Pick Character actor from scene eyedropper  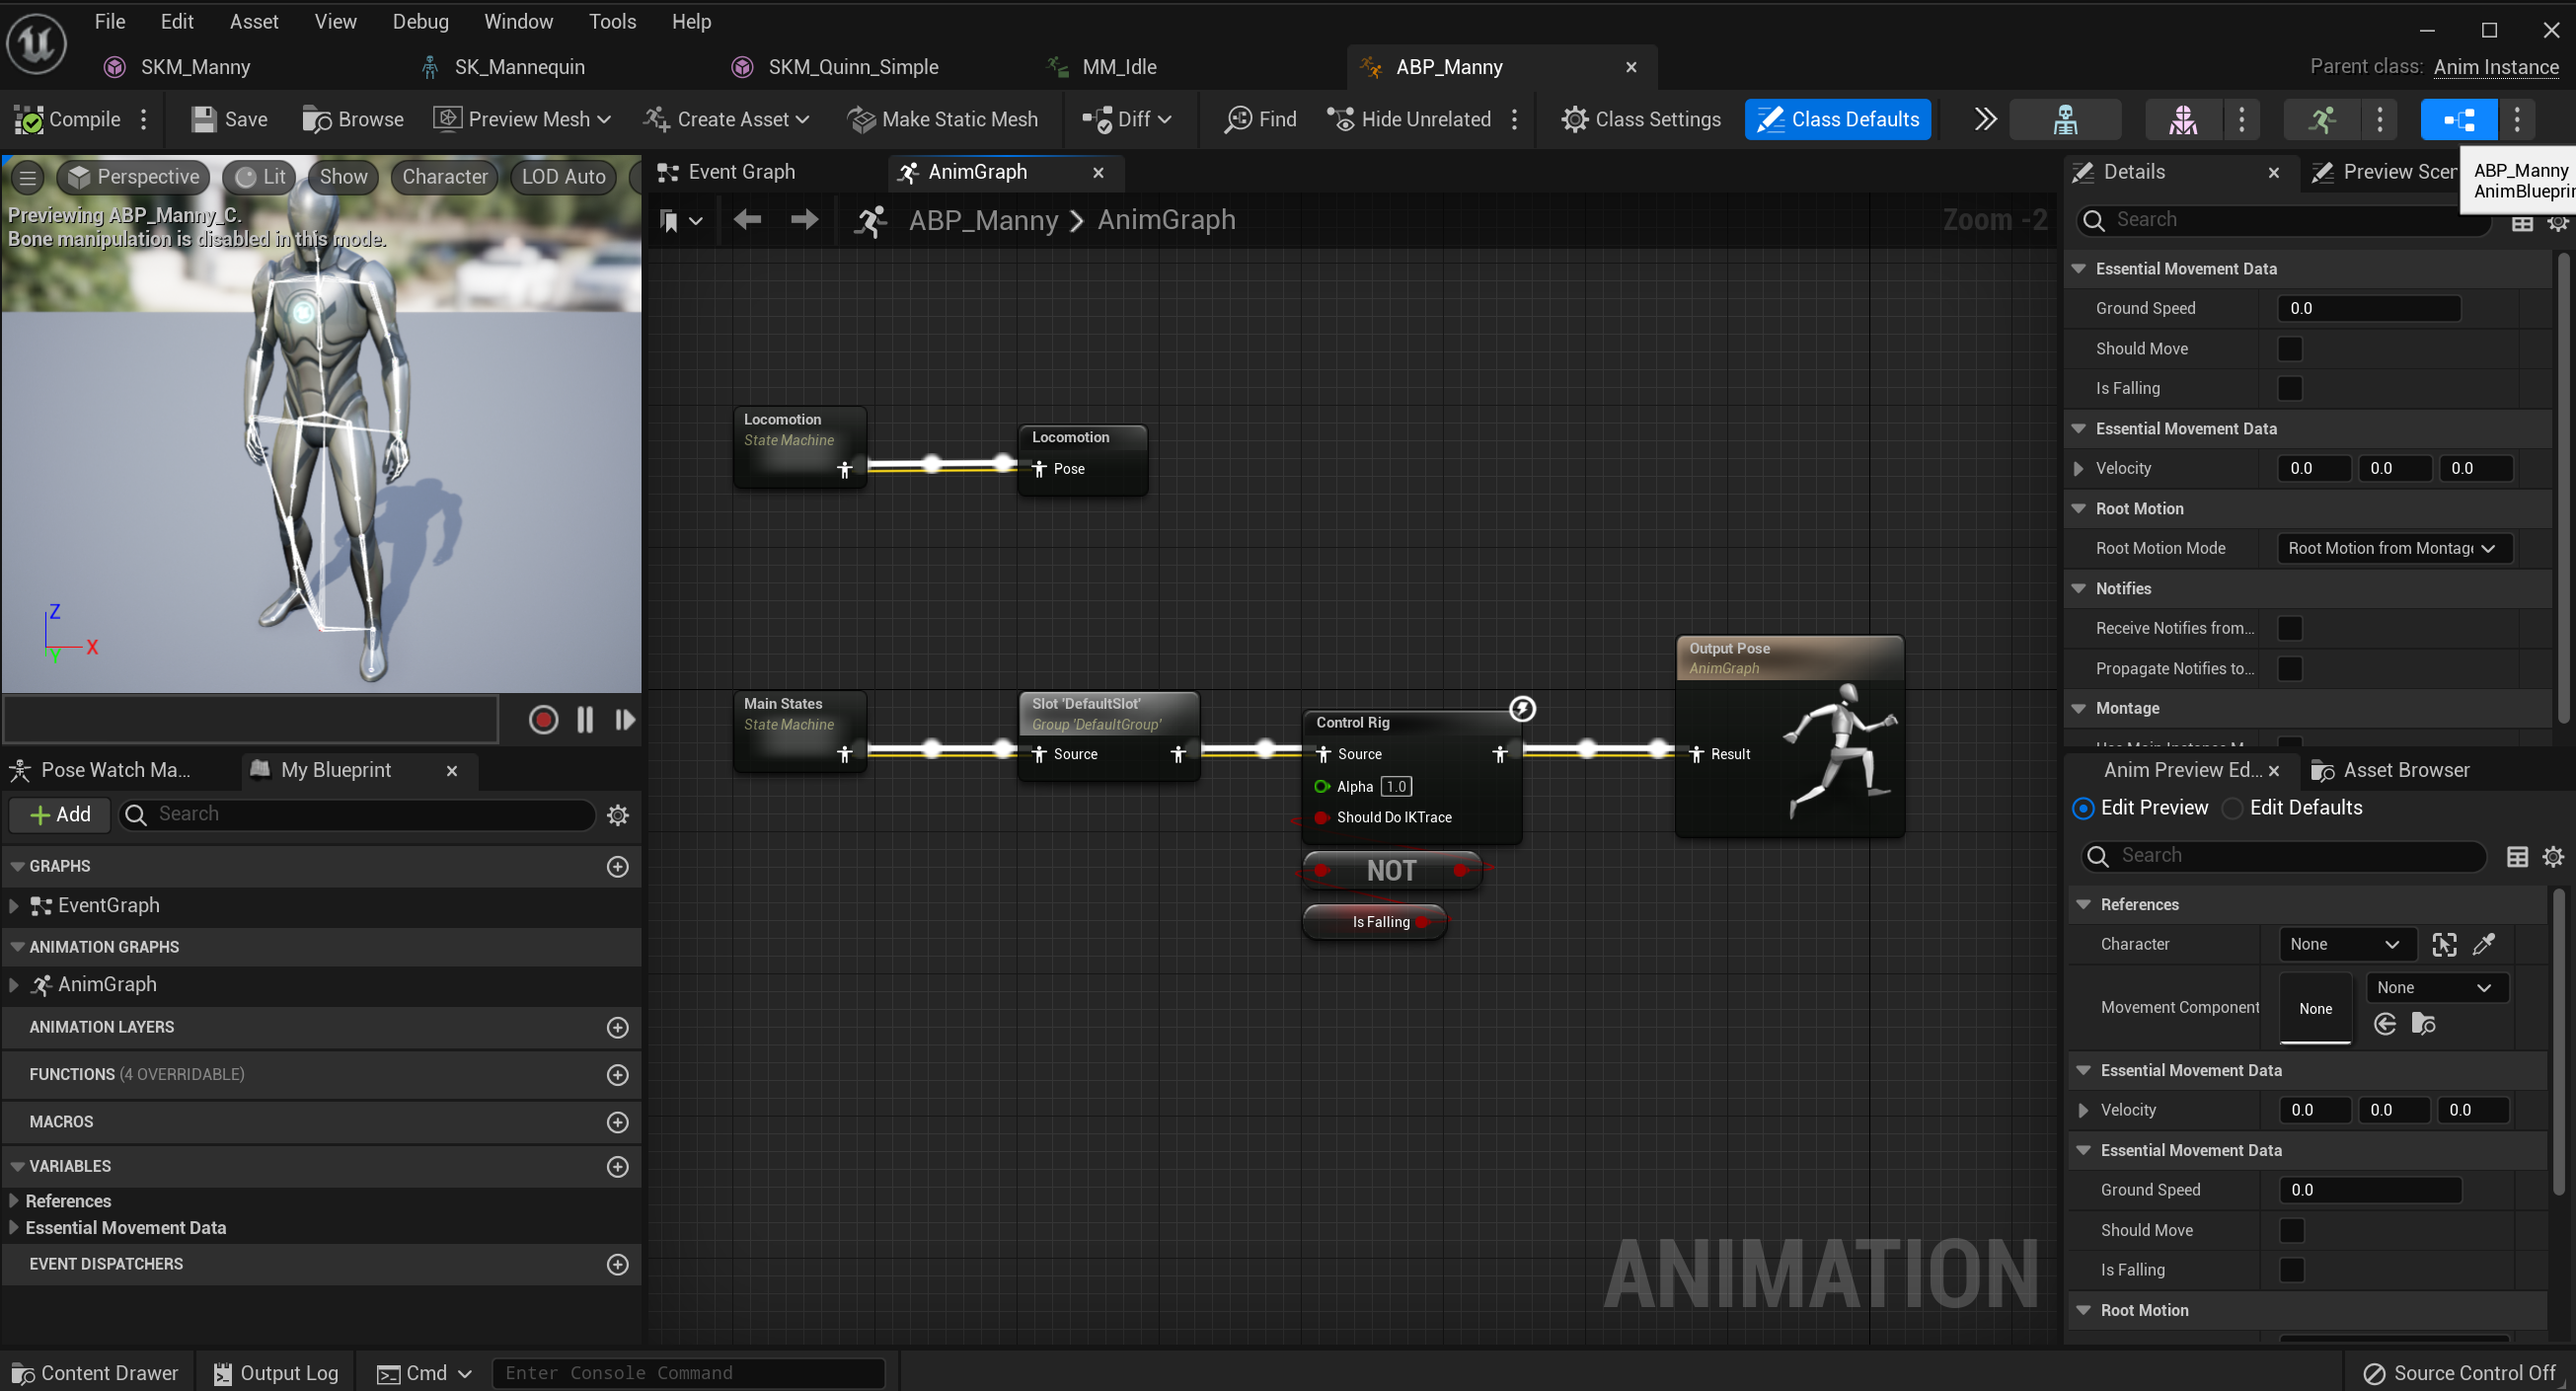click(x=2483, y=944)
